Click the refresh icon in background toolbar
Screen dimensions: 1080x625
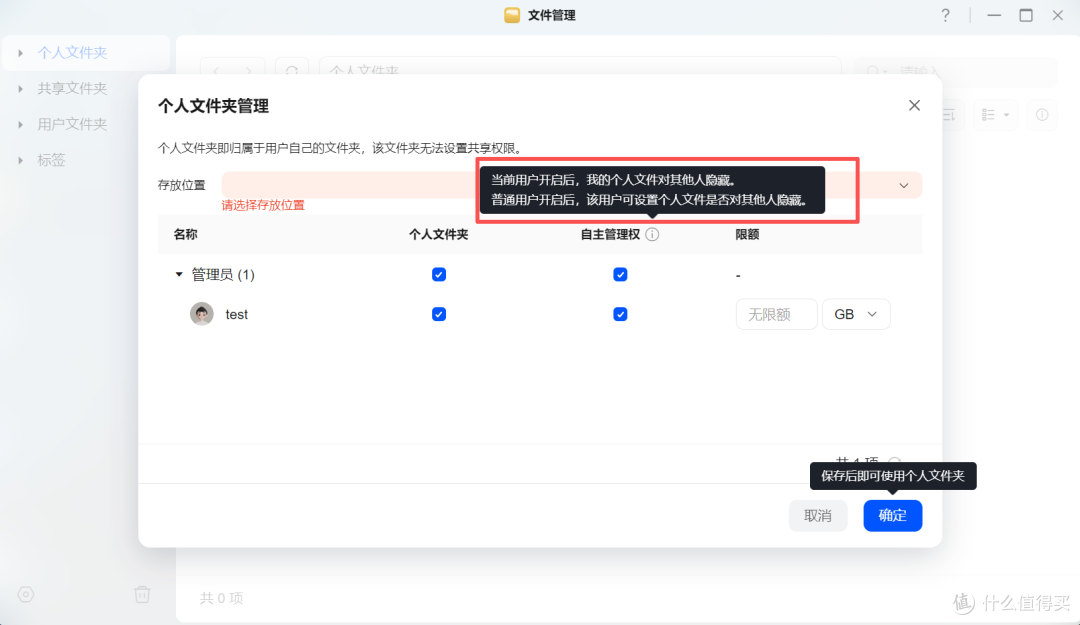(292, 70)
